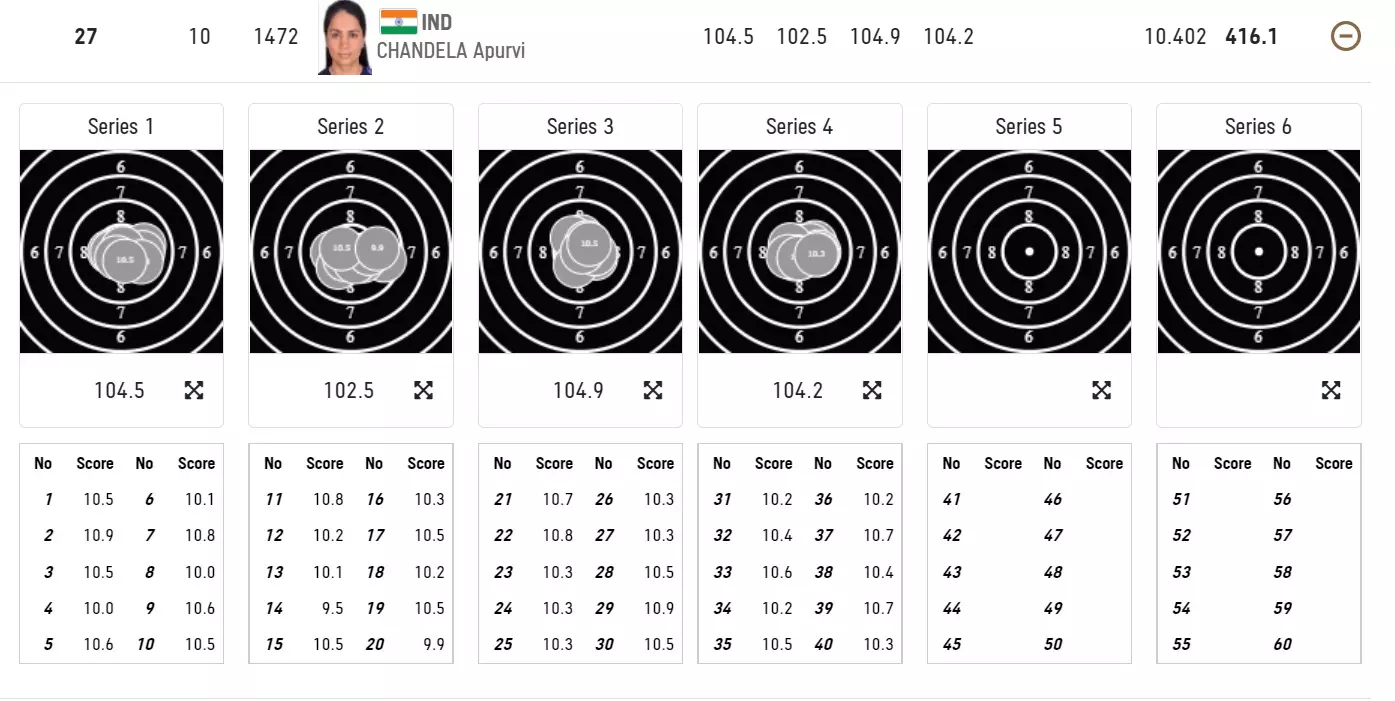Click the athlete's profile photo
The image size is (1395, 701).
(x=345, y=38)
